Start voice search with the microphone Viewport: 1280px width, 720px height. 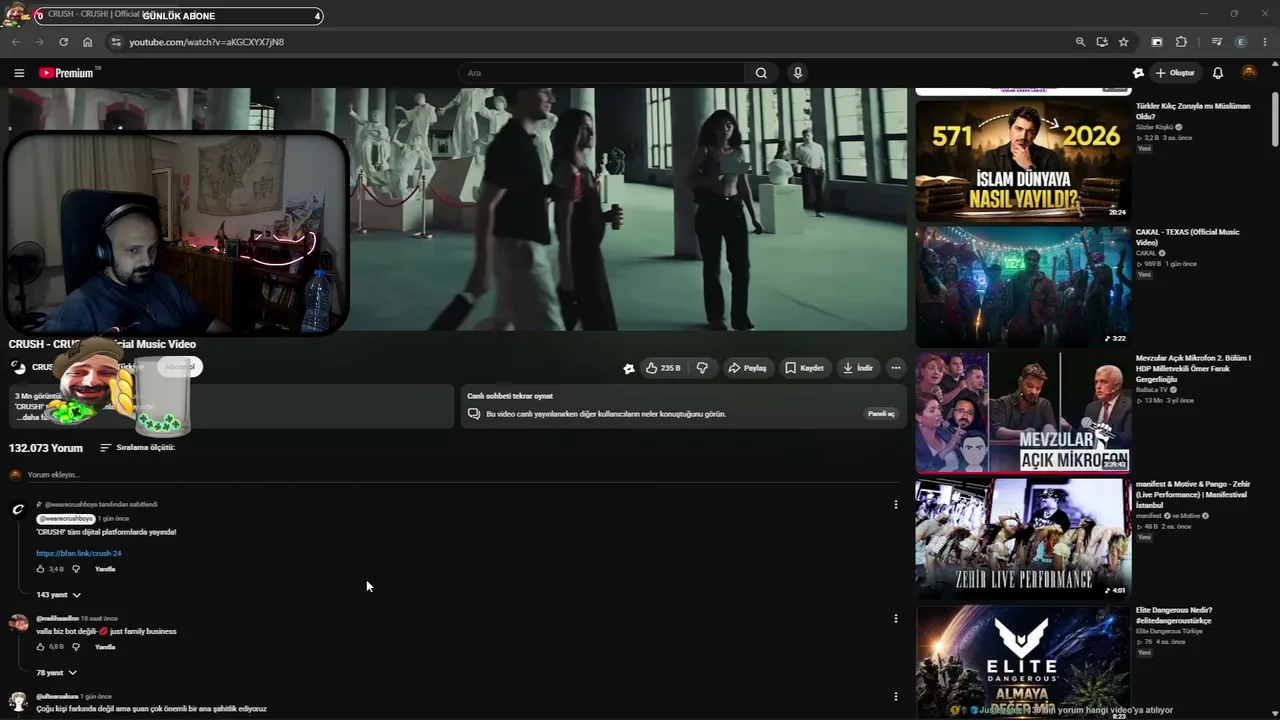797,73
